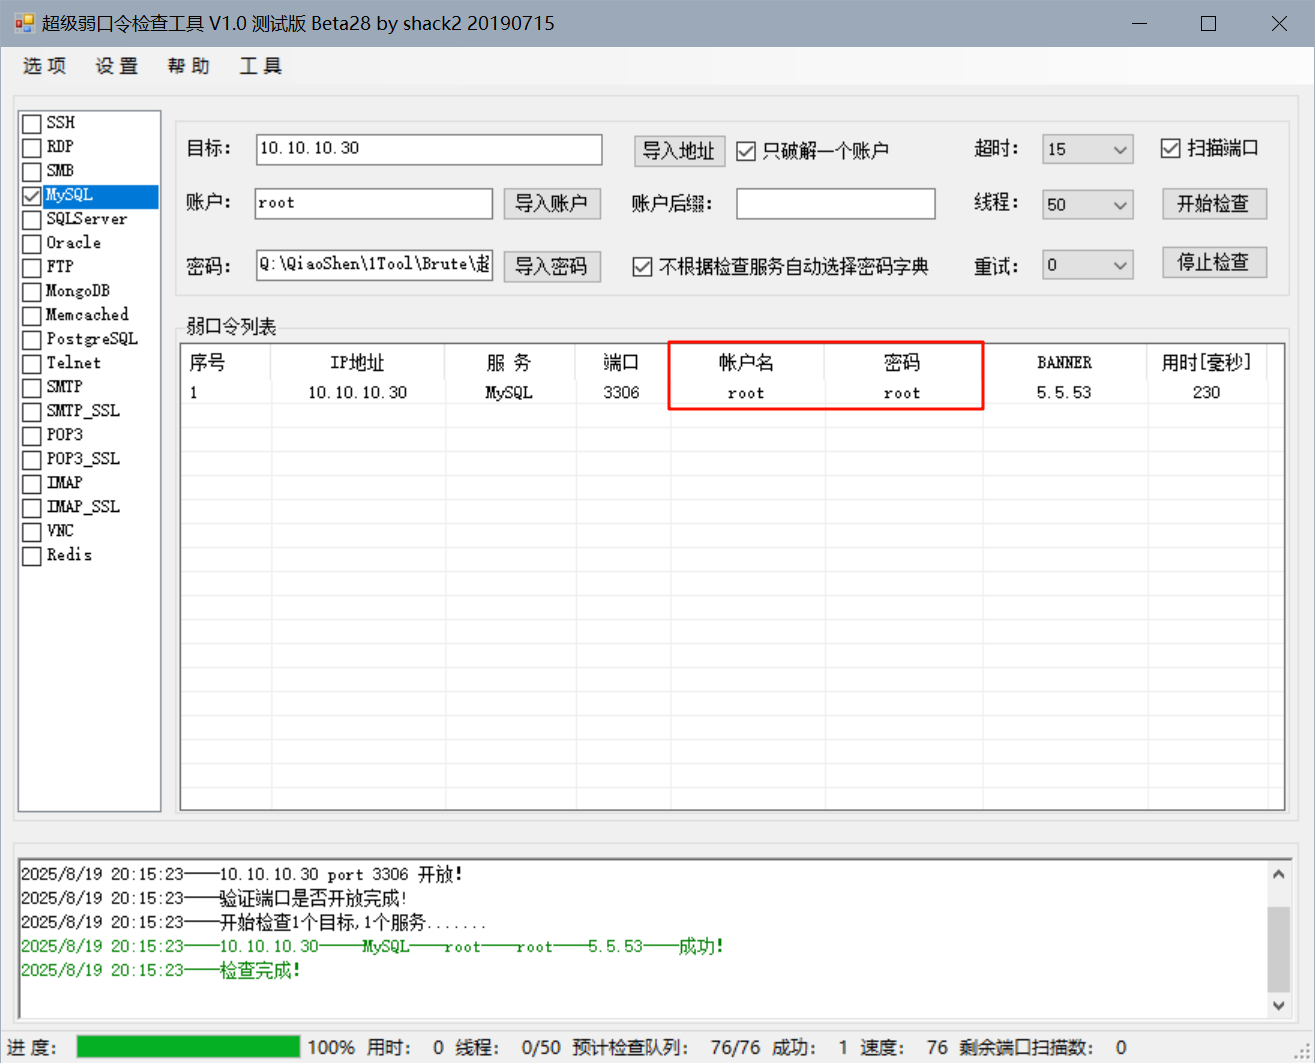Click the app icon in title bar
Screen dimensions: 1315x1063
24,23
